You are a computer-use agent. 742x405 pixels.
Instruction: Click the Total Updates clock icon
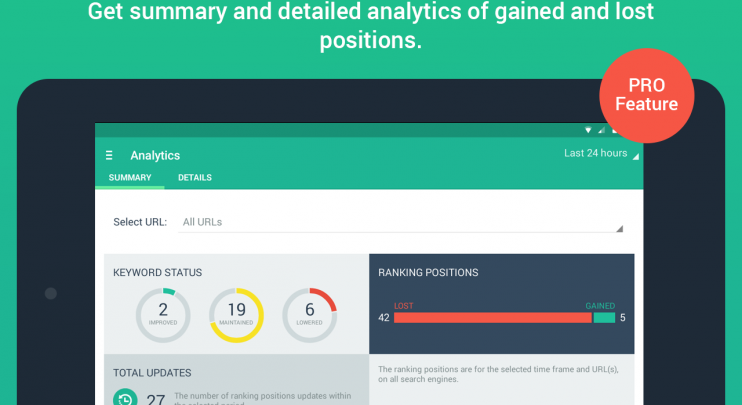[125, 397]
